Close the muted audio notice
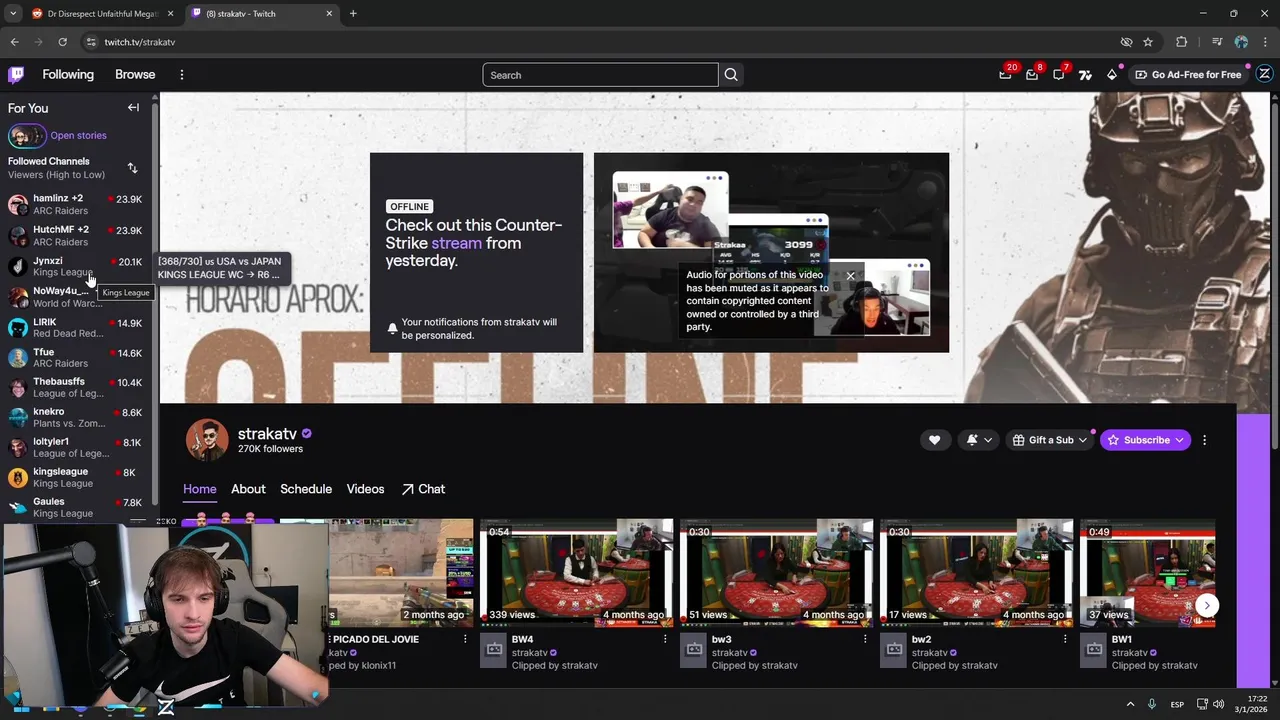The width and height of the screenshot is (1280, 720). pyautogui.click(x=850, y=276)
